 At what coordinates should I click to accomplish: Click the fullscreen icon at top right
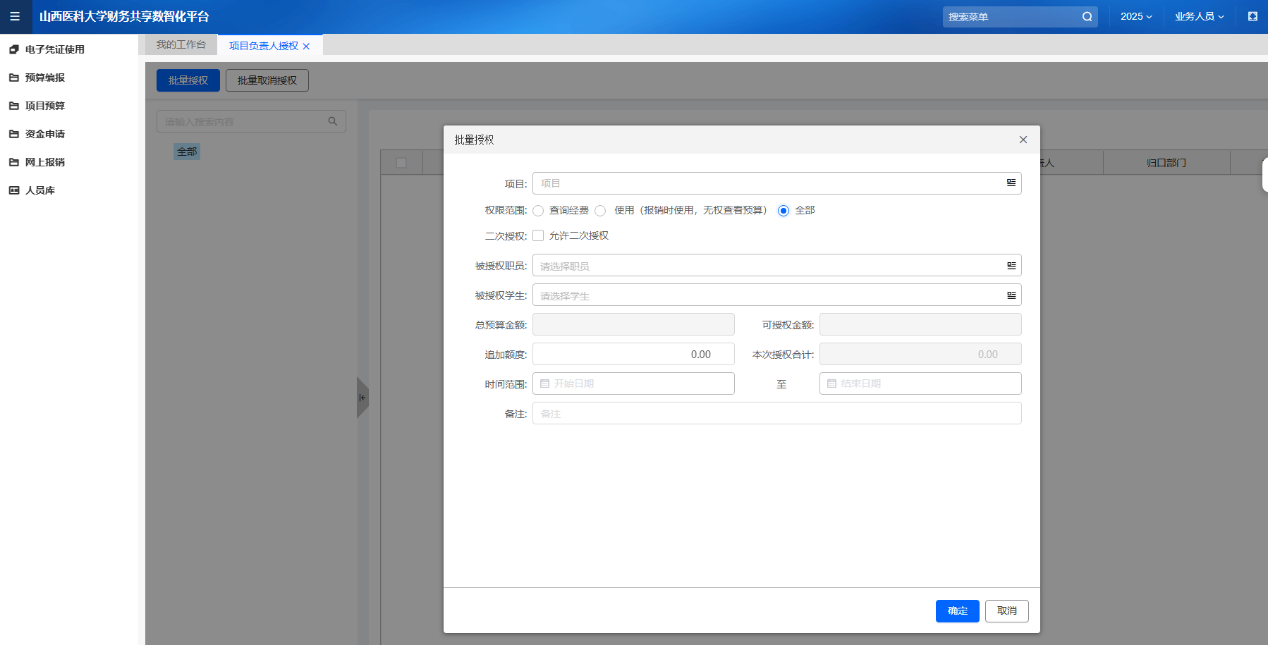[x=1252, y=17]
